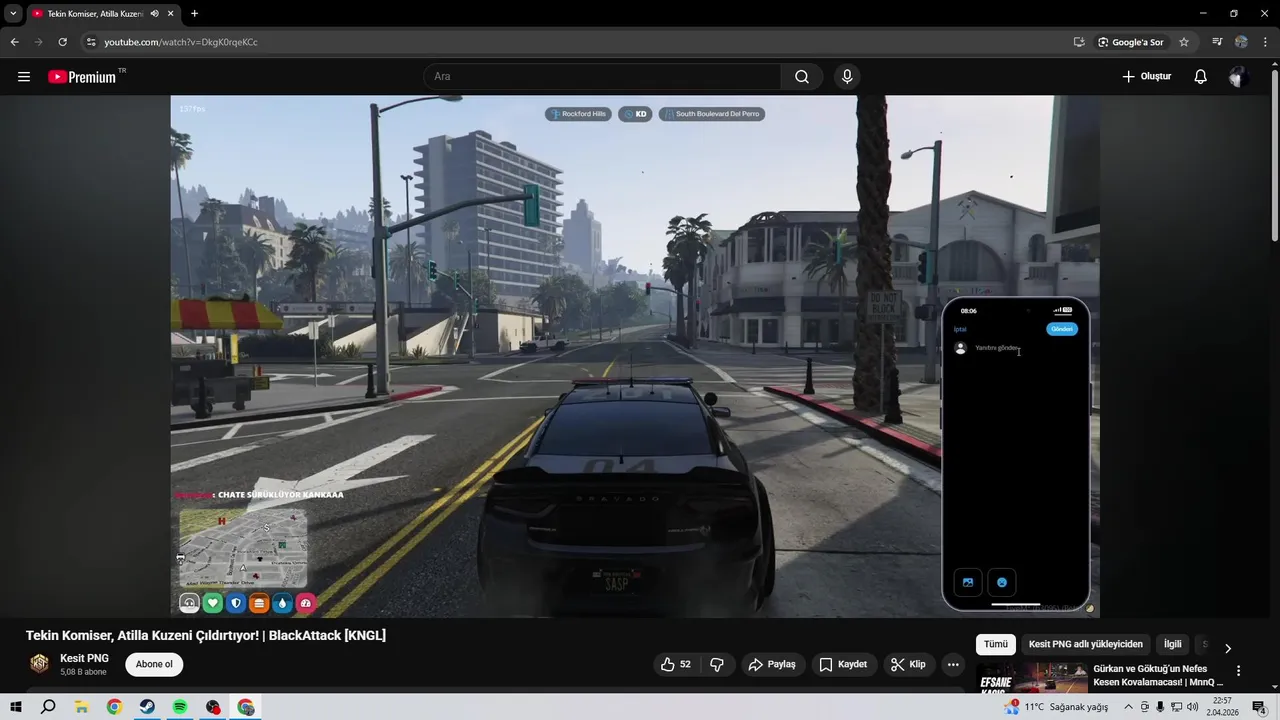This screenshot has height=720, width=1280.
Task: Click the video player to pause
Action: point(635,356)
